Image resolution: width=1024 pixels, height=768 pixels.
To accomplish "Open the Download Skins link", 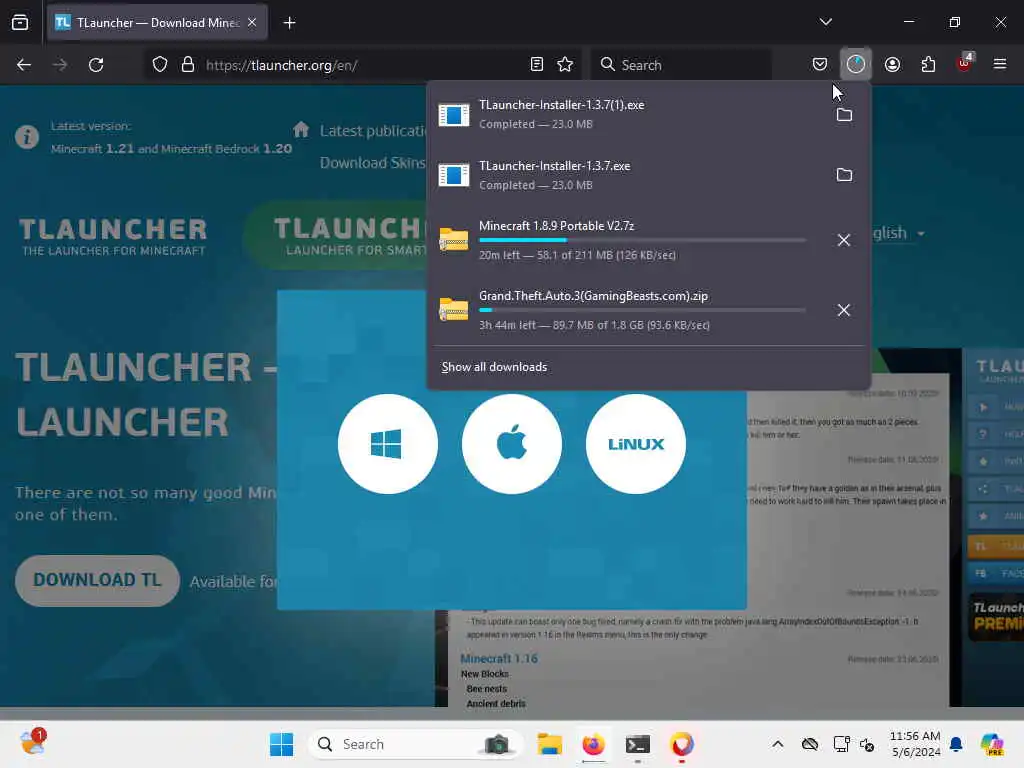I will pos(372,163).
